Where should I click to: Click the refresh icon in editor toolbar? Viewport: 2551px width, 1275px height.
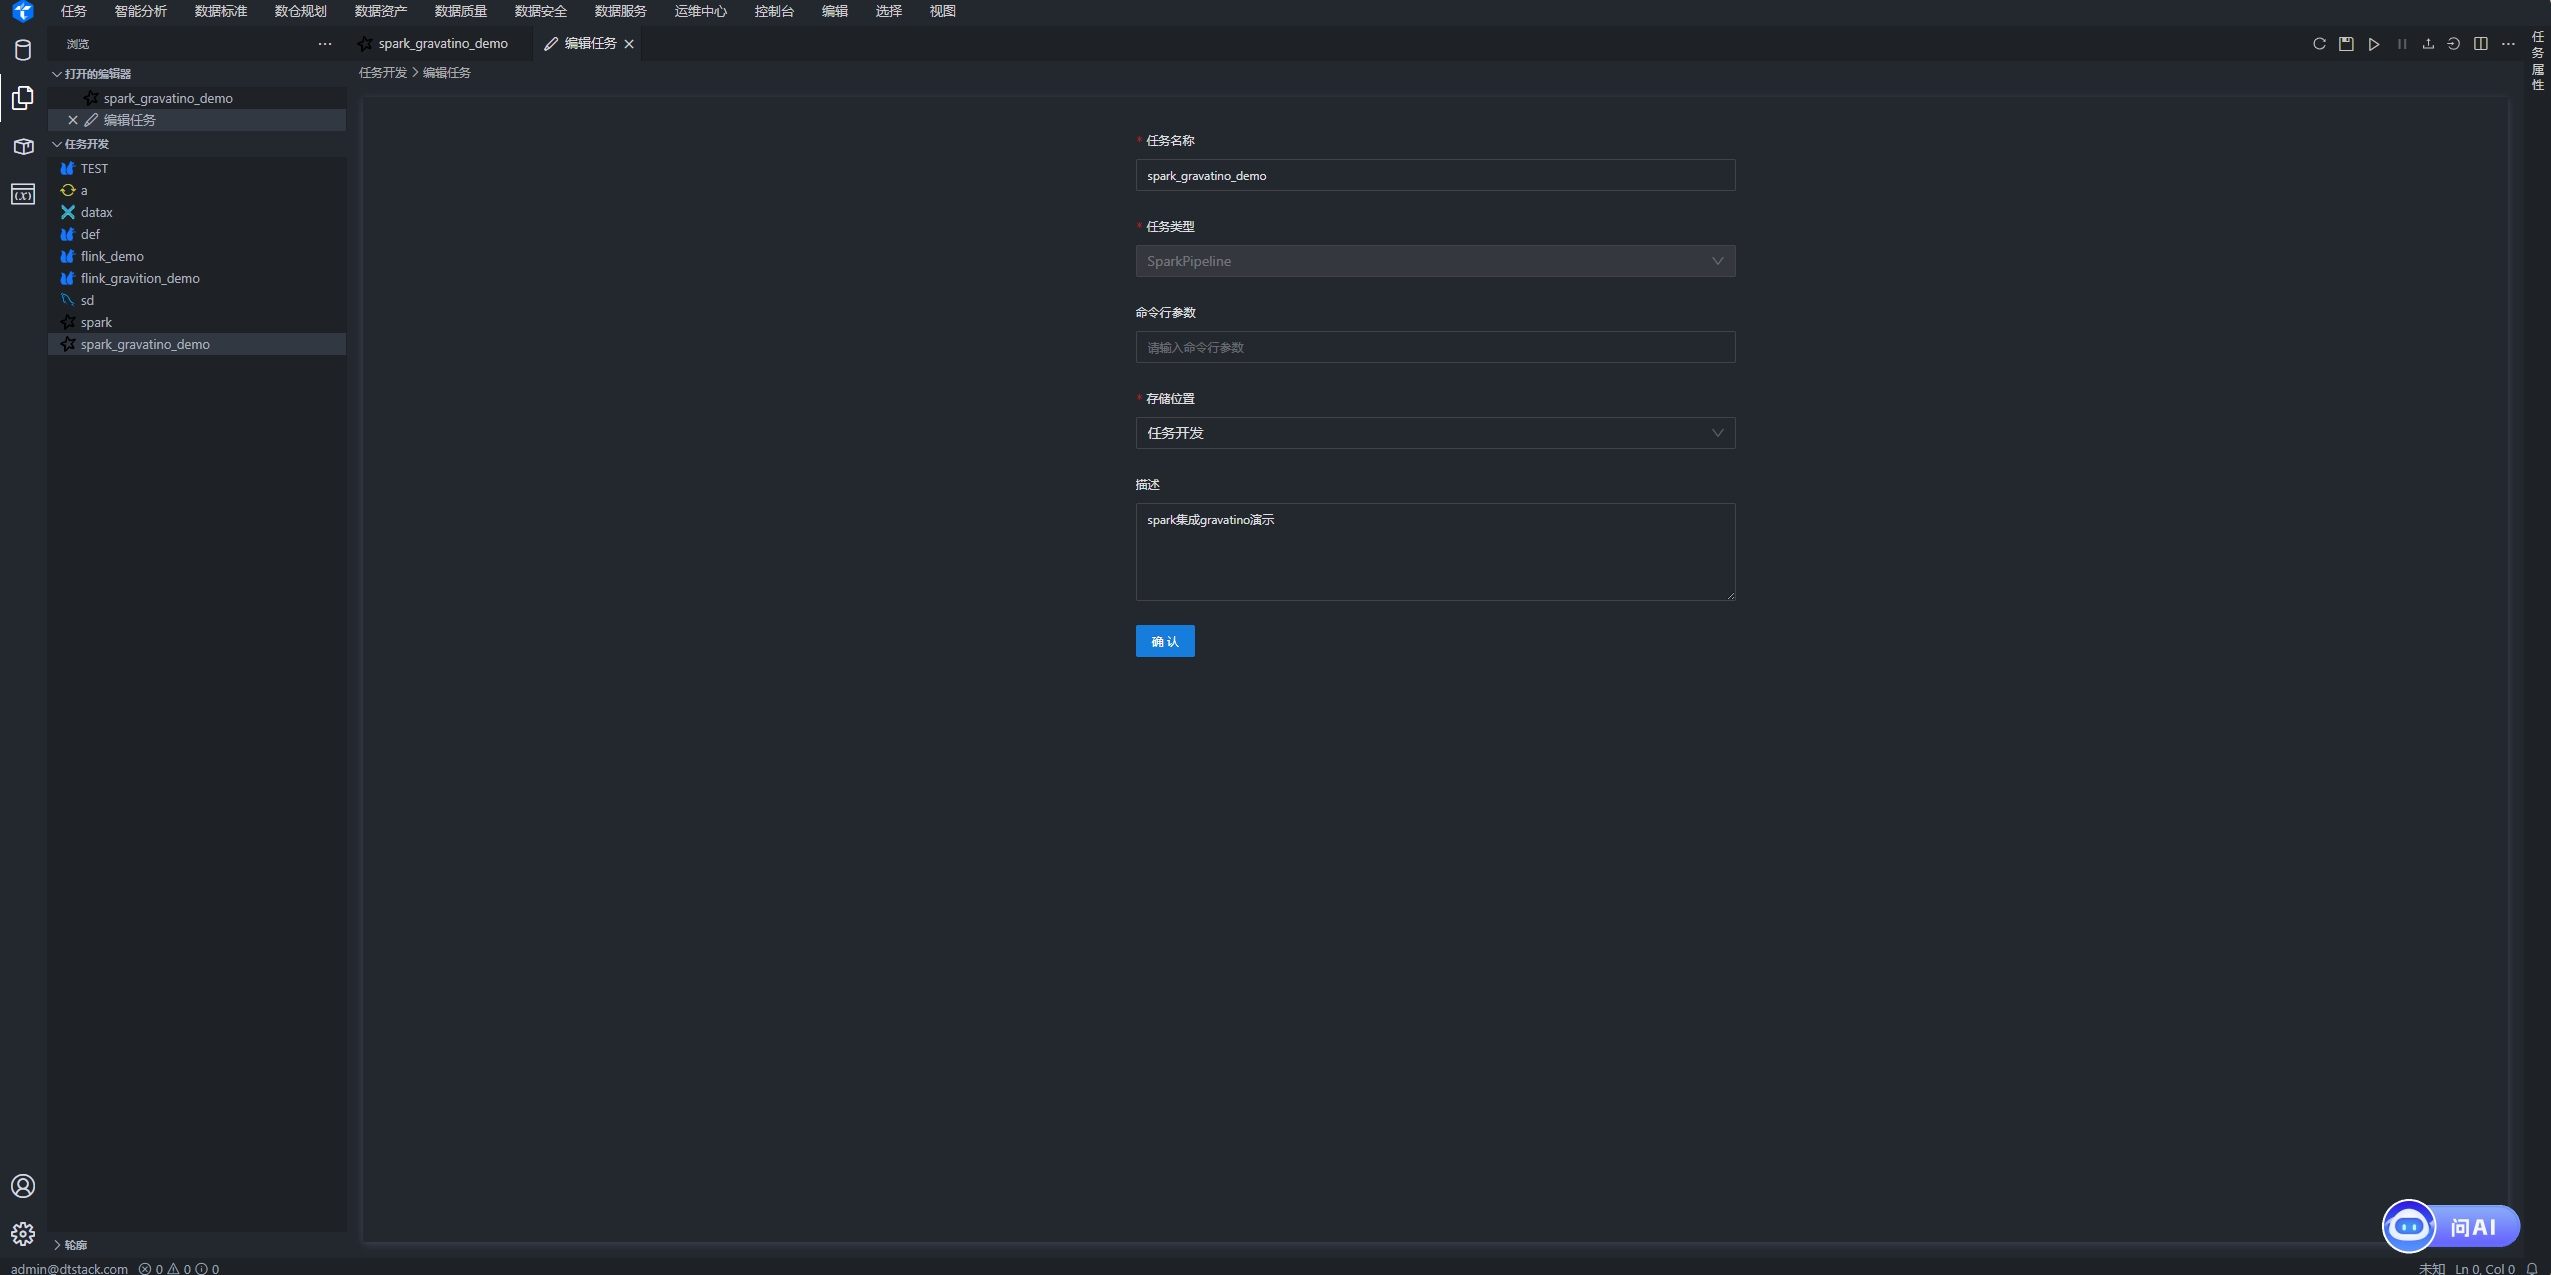coord(2319,44)
